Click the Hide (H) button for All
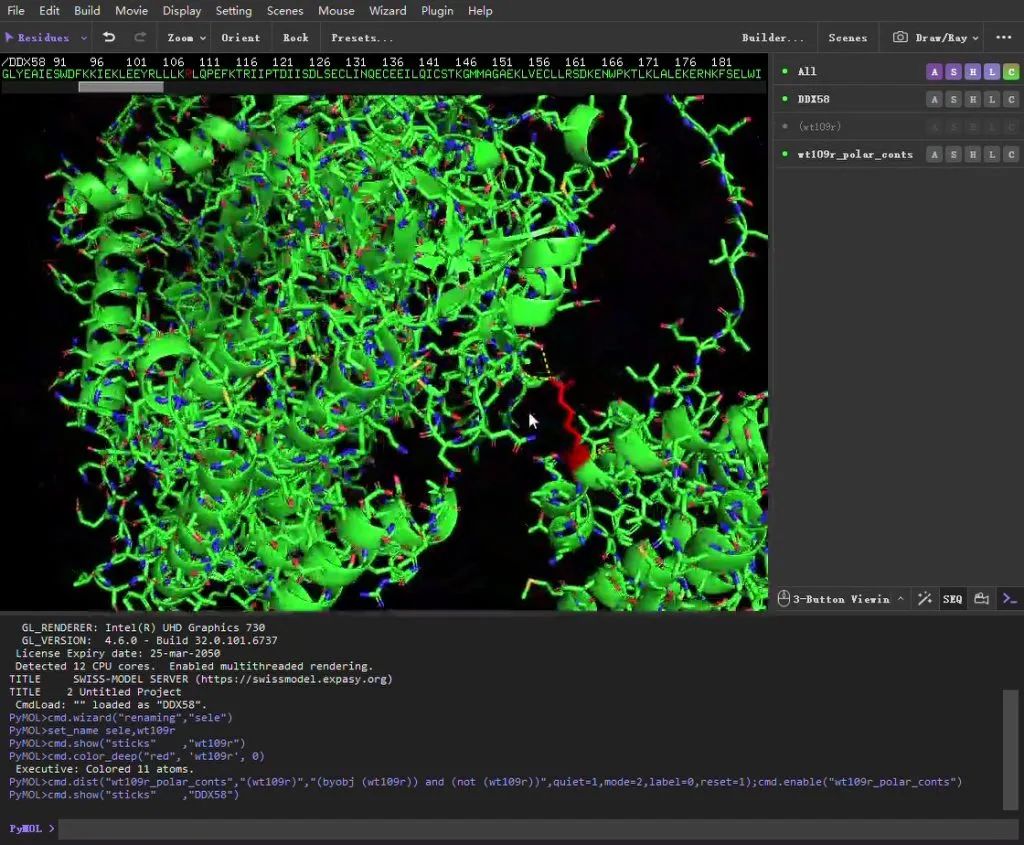Viewport: 1024px width, 845px height. click(972, 71)
